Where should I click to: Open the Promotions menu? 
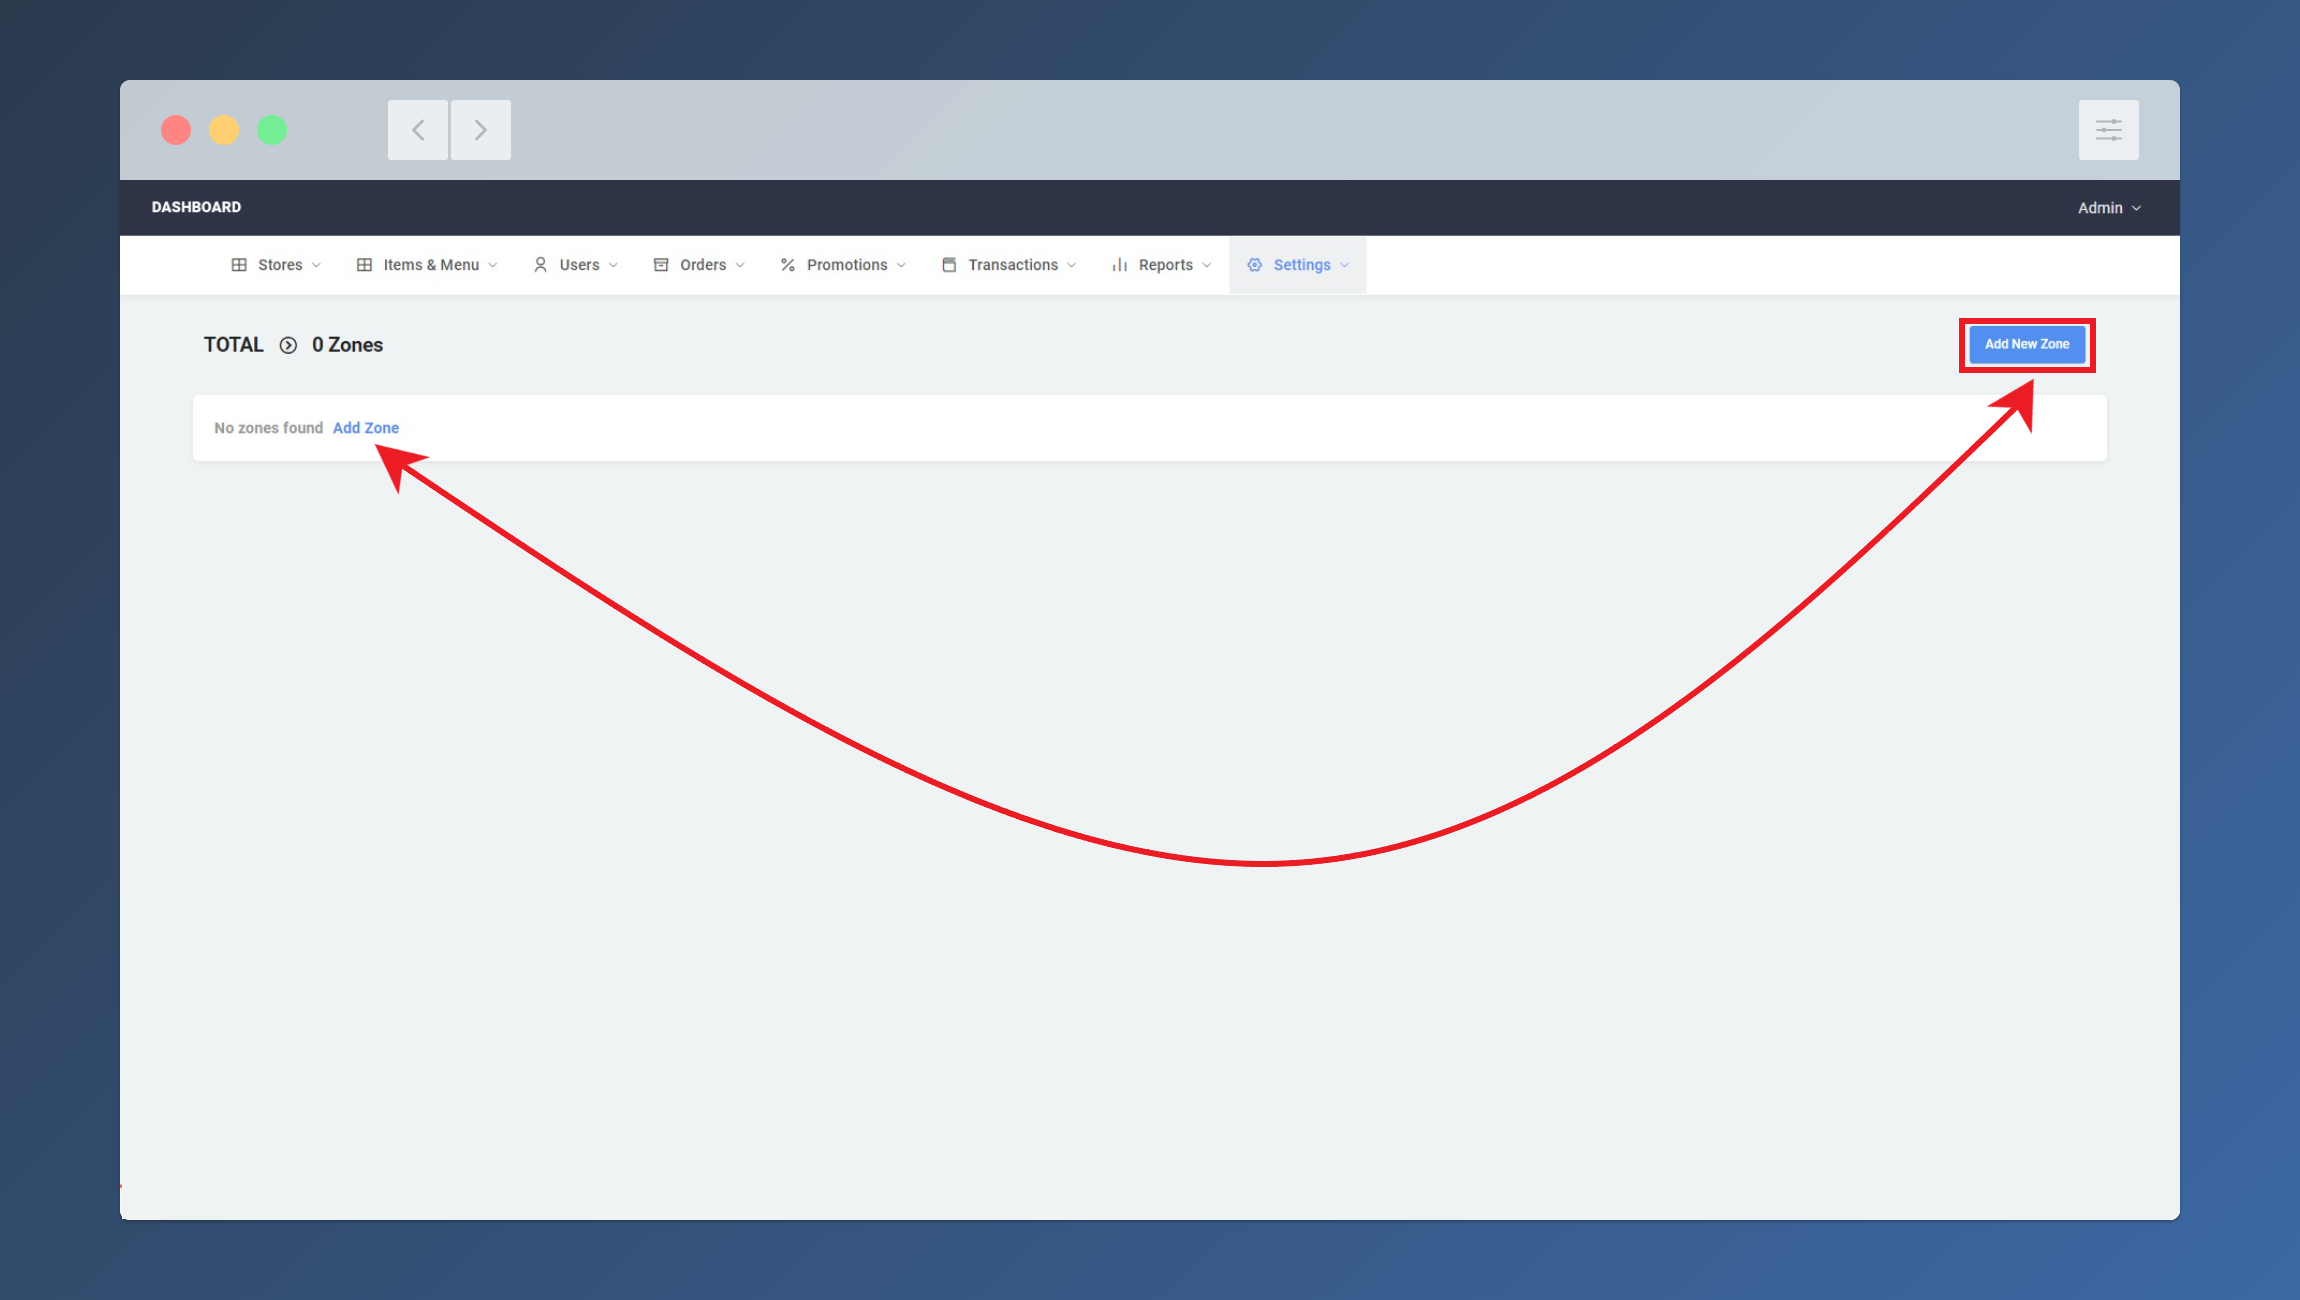[843, 265]
